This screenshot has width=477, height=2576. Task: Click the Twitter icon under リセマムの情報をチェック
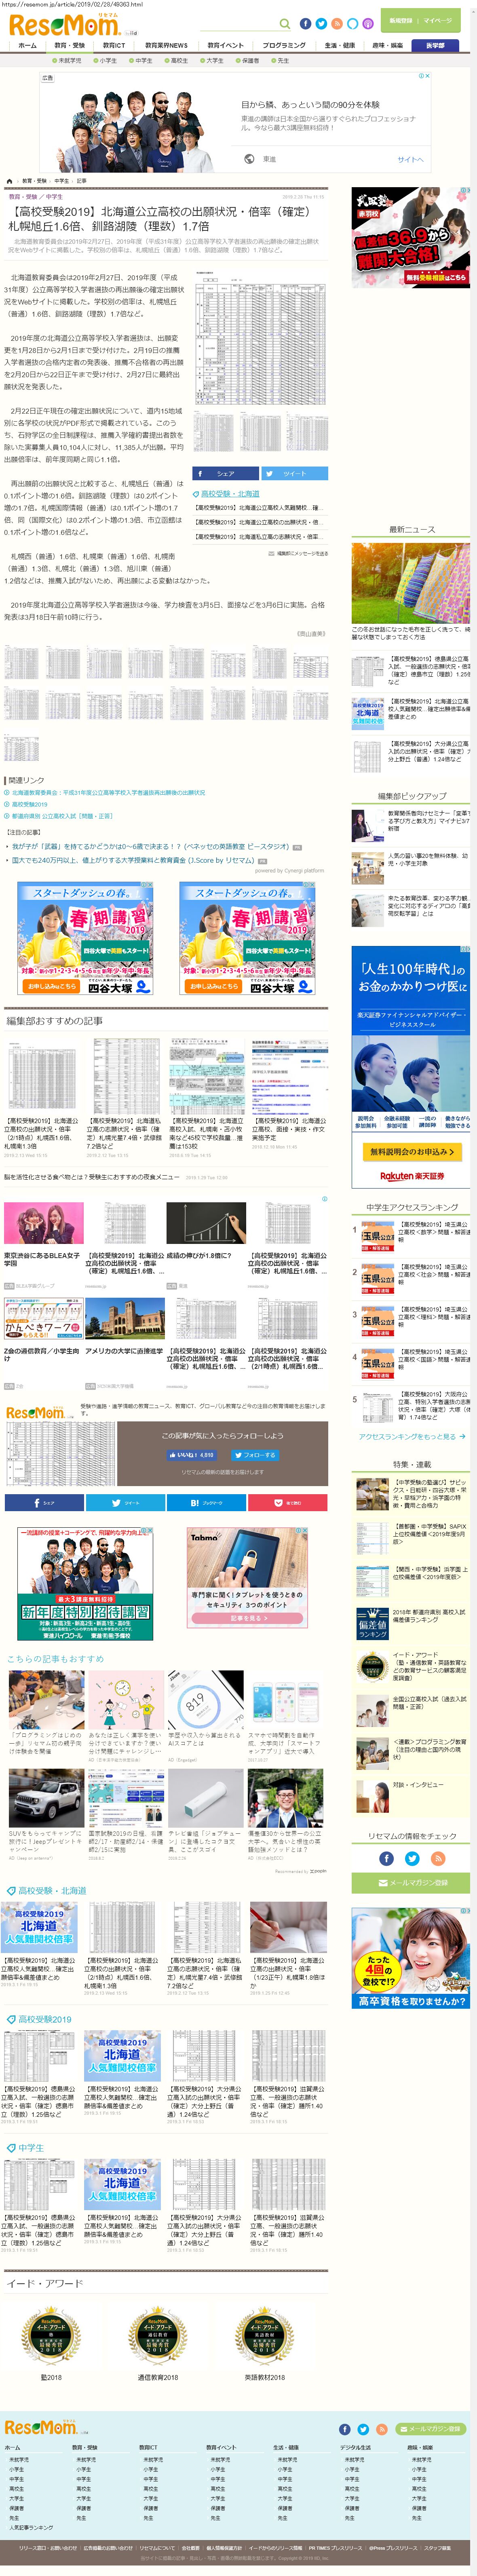pyautogui.click(x=412, y=1858)
